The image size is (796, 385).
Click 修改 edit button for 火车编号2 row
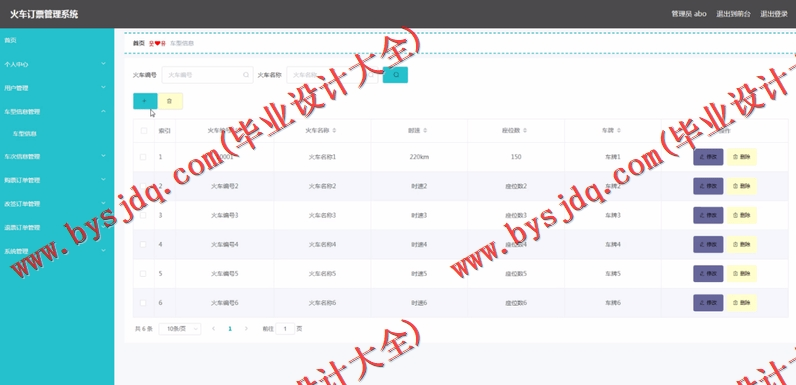coord(708,186)
